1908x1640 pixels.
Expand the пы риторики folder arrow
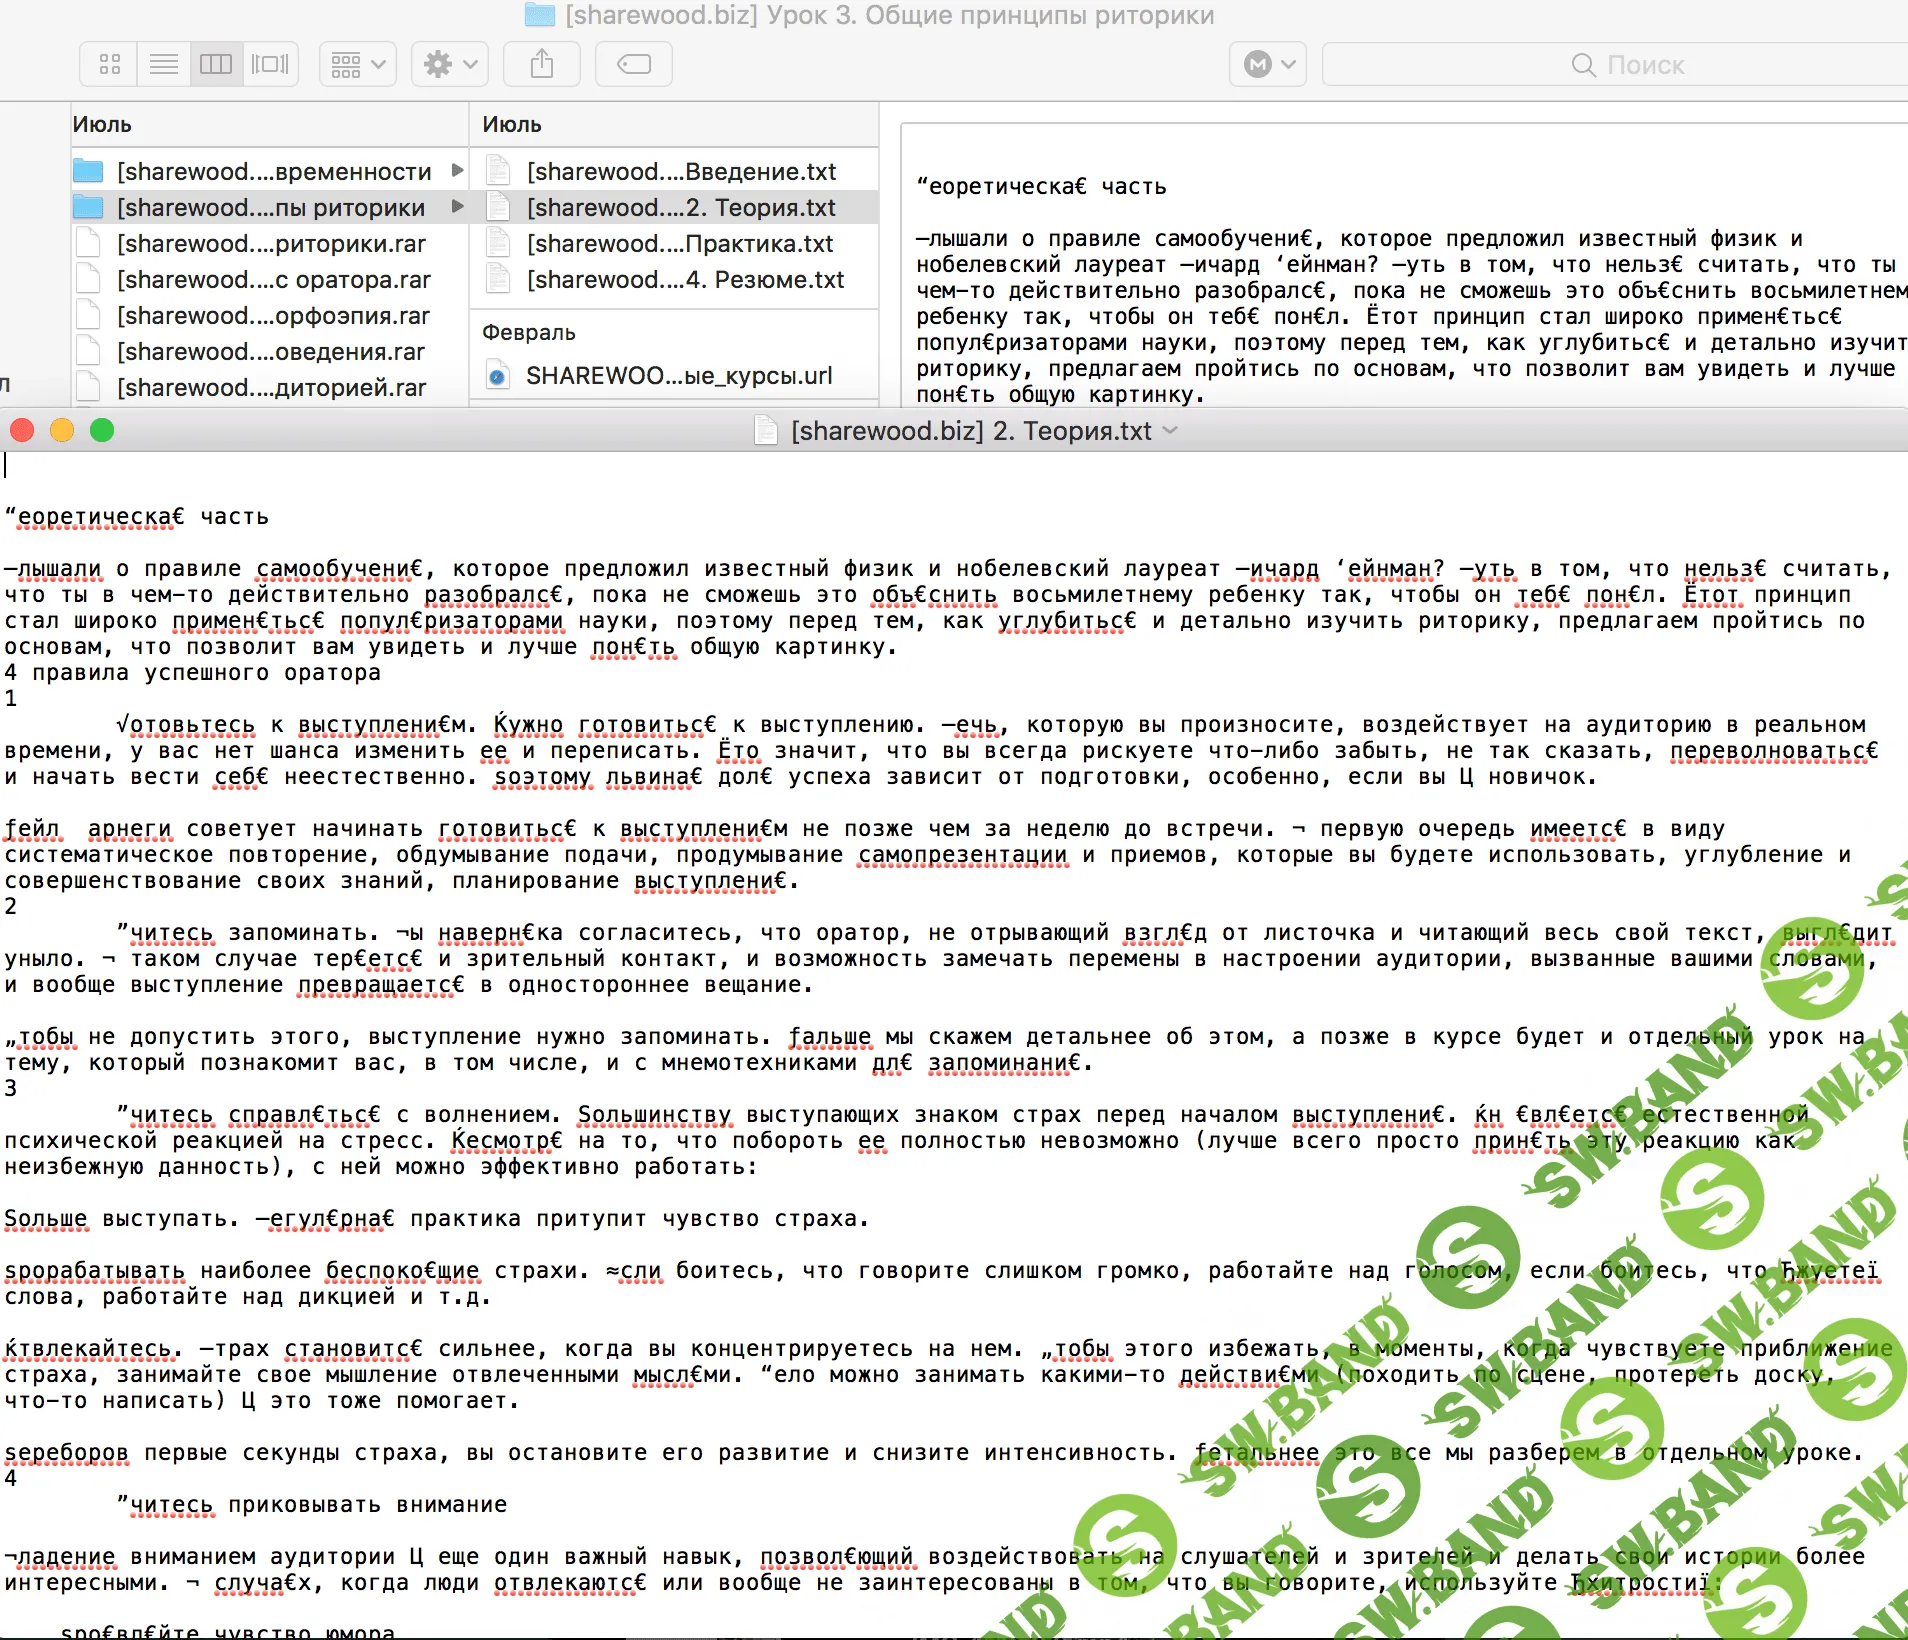pyautogui.click(x=457, y=207)
